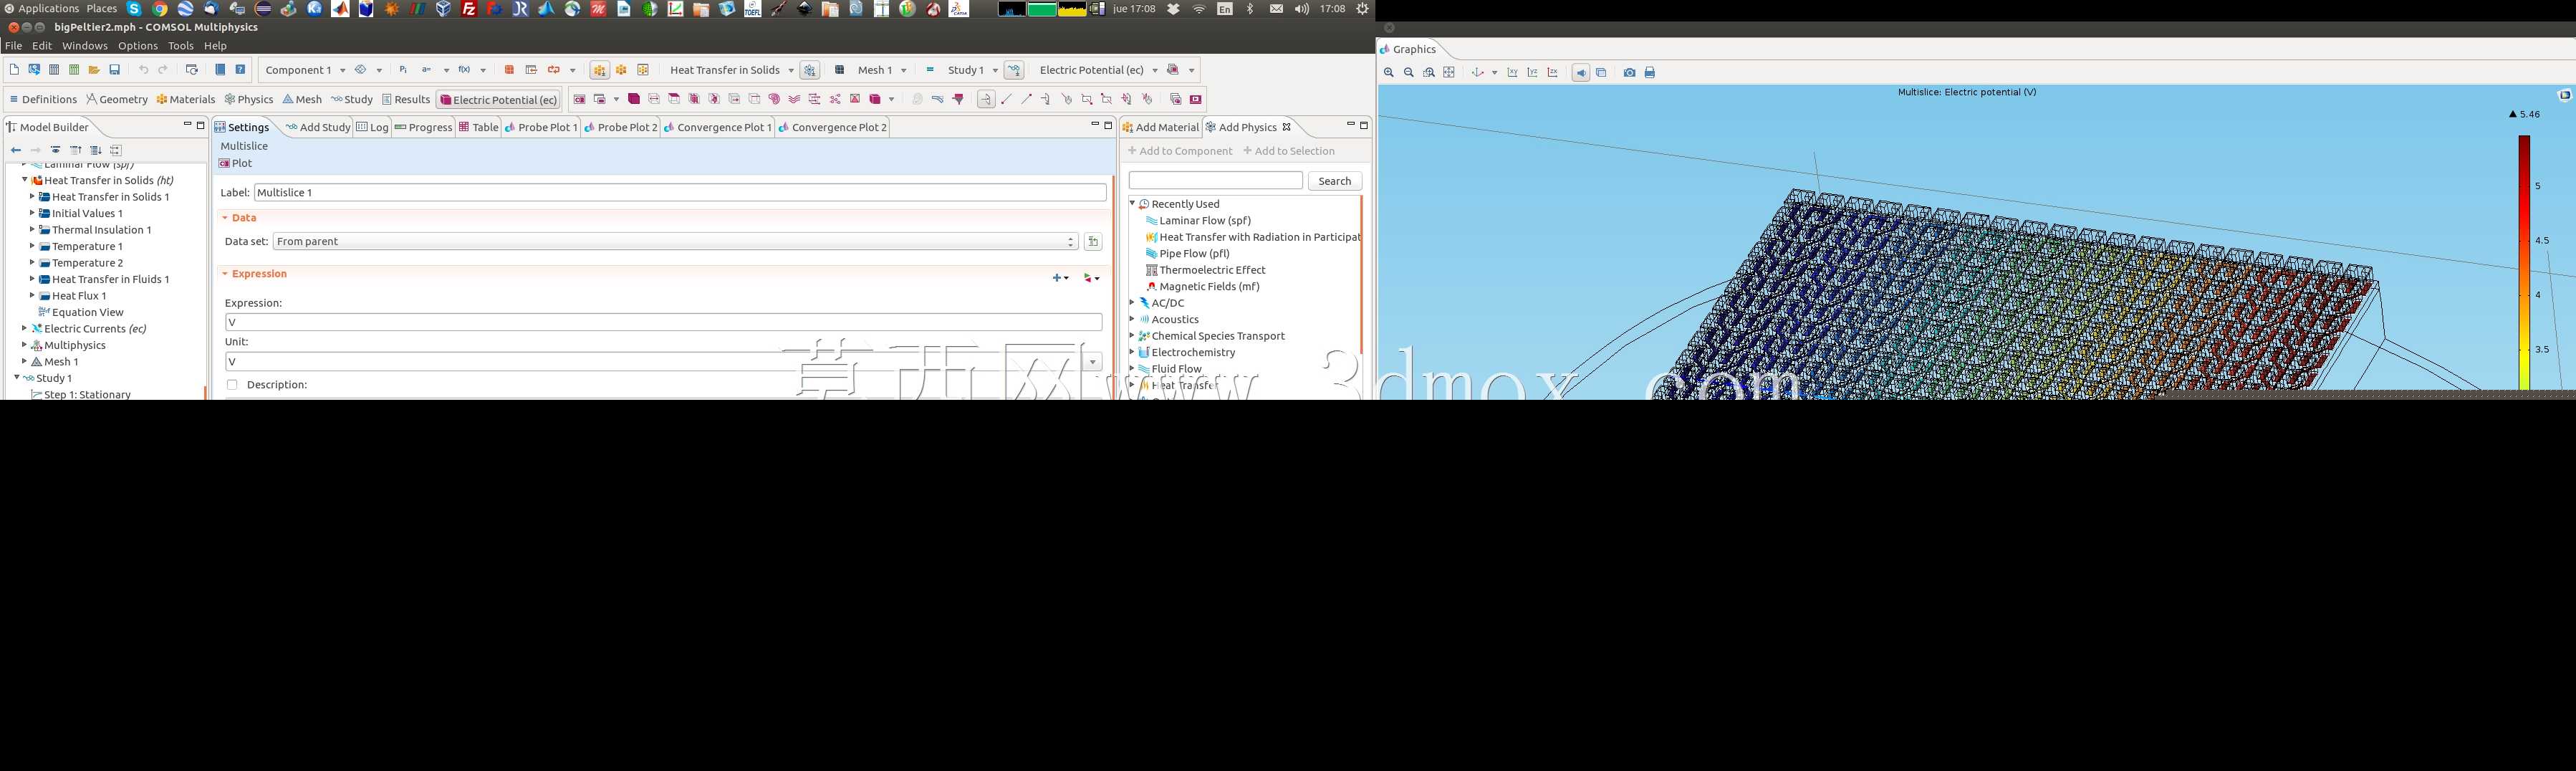Switch to the Probe Plot 1 tab
The image size is (2576, 771).
tap(541, 127)
